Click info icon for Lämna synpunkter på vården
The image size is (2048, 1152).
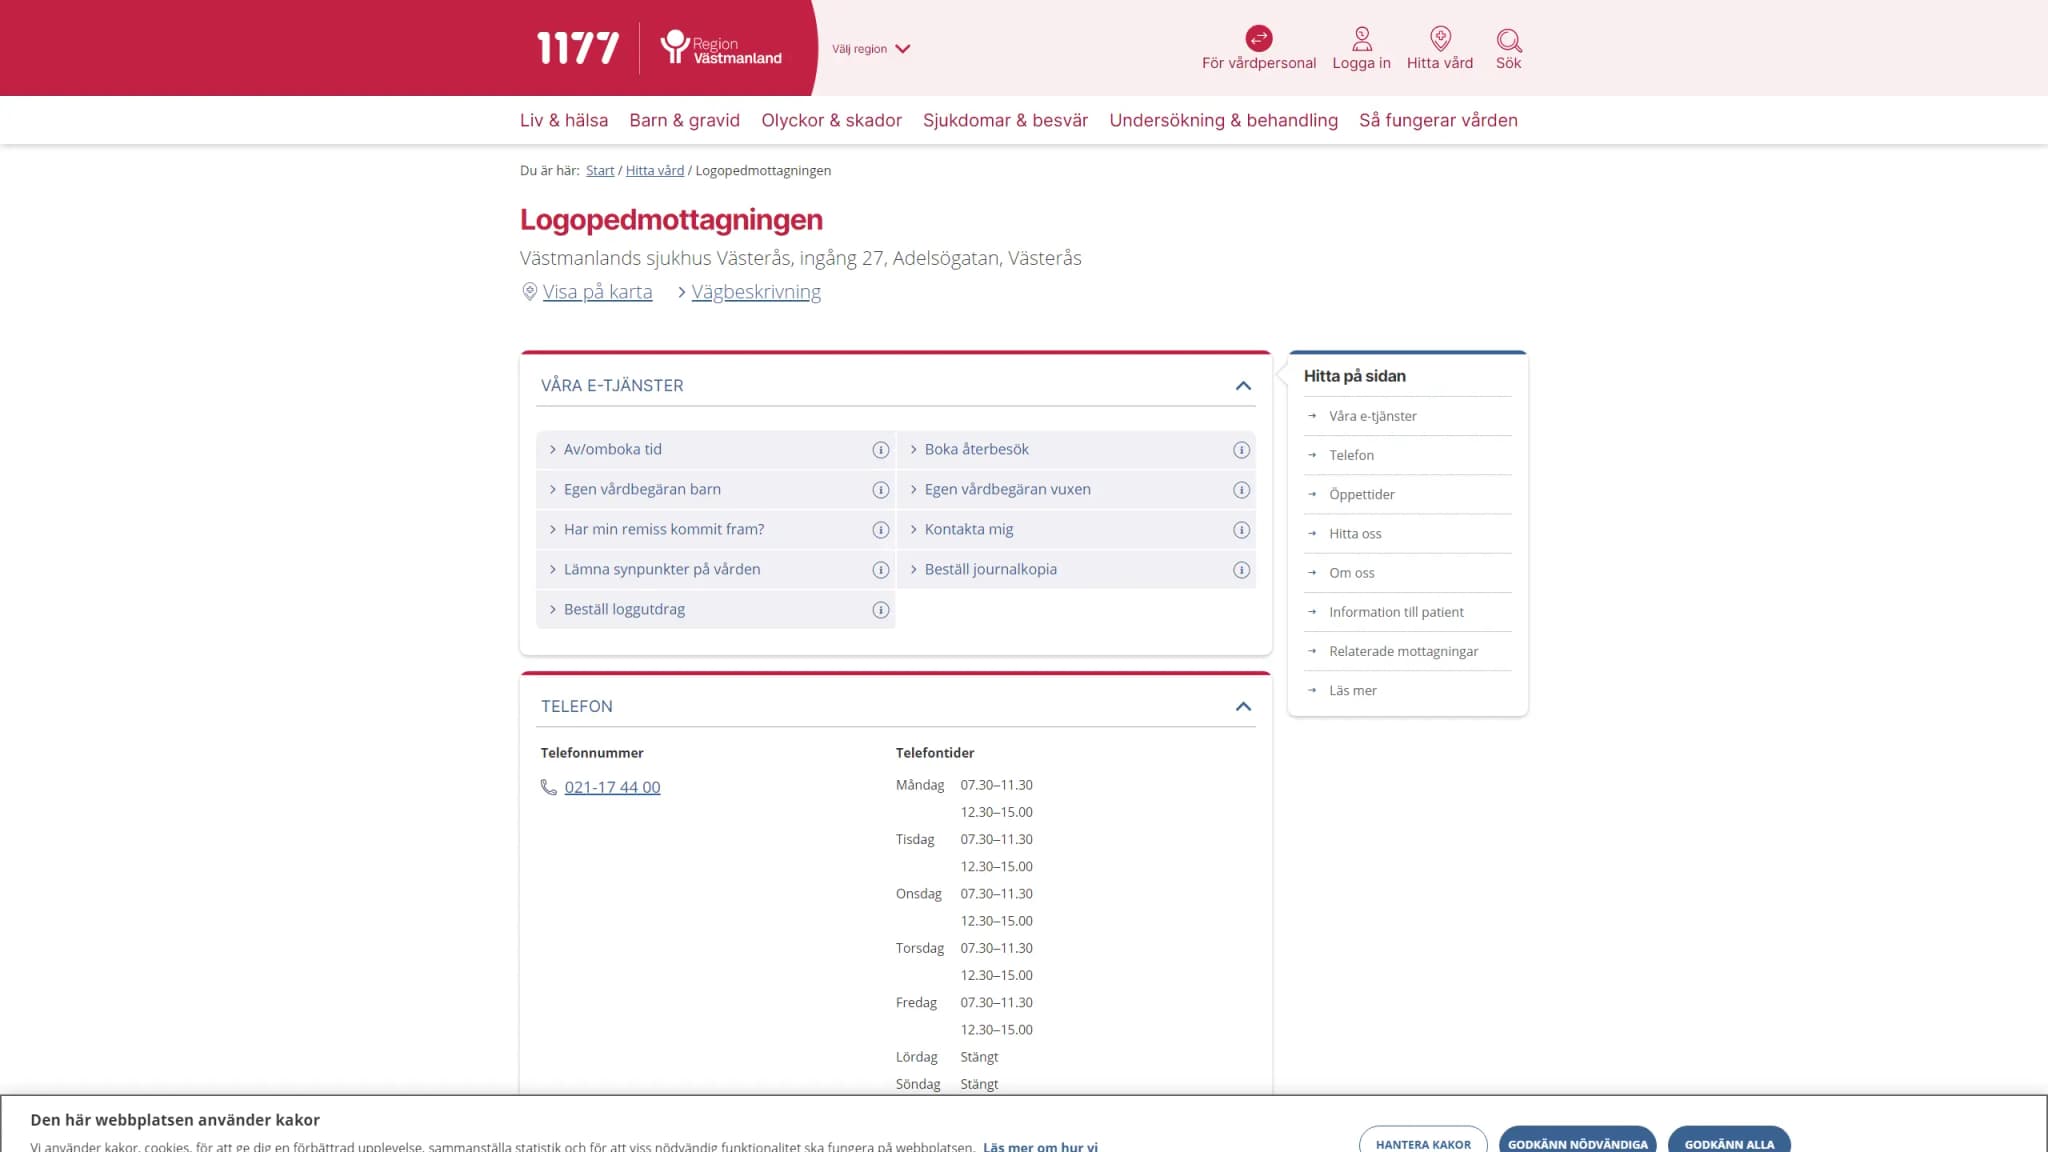click(880, 570)
